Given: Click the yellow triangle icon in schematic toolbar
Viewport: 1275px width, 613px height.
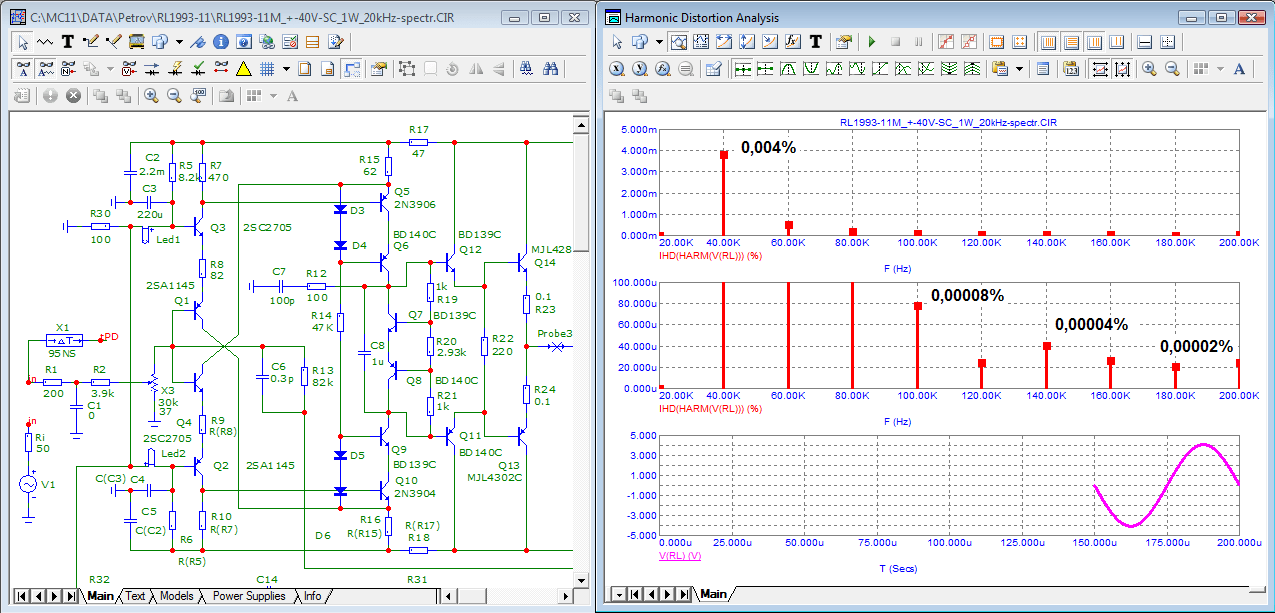Looking at the screenshot, I should click(243, 69).
